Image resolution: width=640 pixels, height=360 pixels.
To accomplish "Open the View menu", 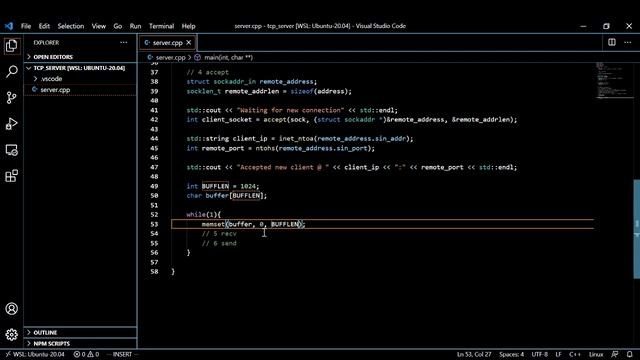I will 98,26.
